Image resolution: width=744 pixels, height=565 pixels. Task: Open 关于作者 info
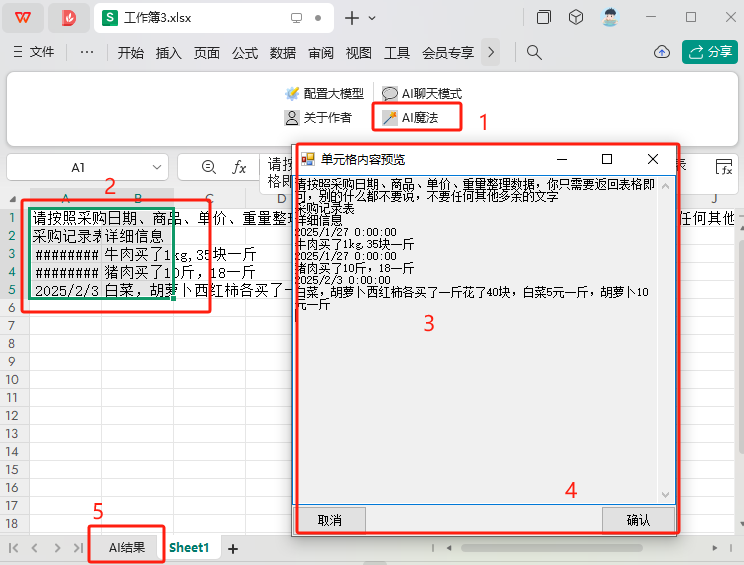(318, 117)
